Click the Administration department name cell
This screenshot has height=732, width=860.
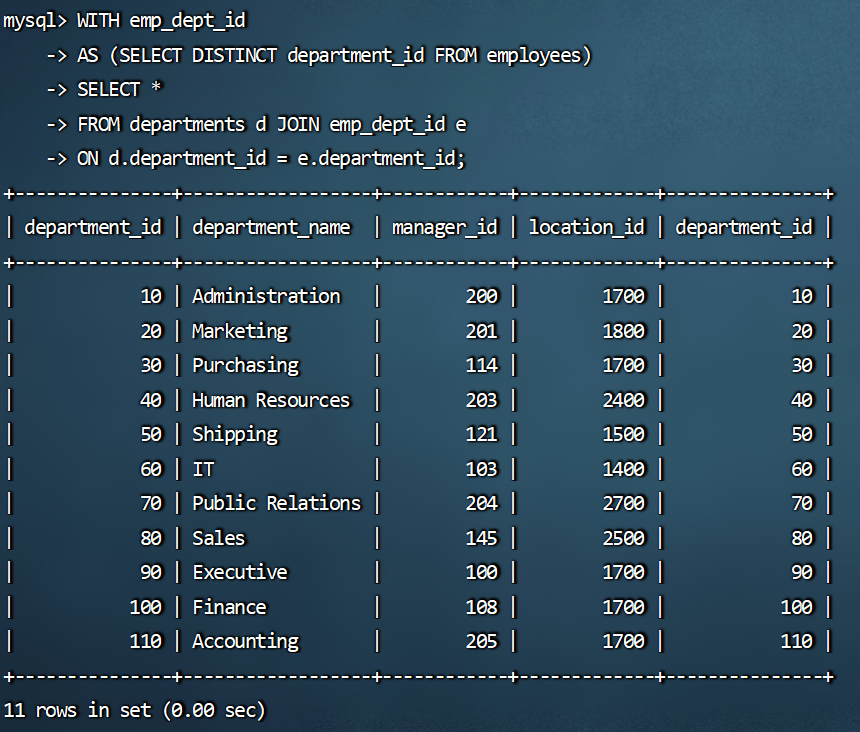(x=266, y=297)
